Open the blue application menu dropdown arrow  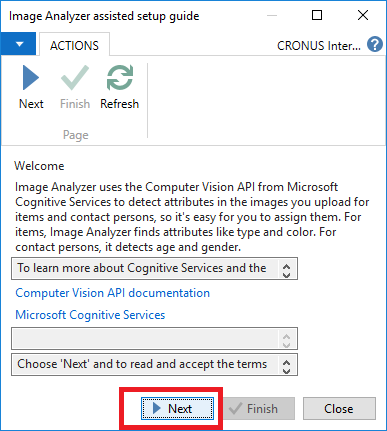18,44
